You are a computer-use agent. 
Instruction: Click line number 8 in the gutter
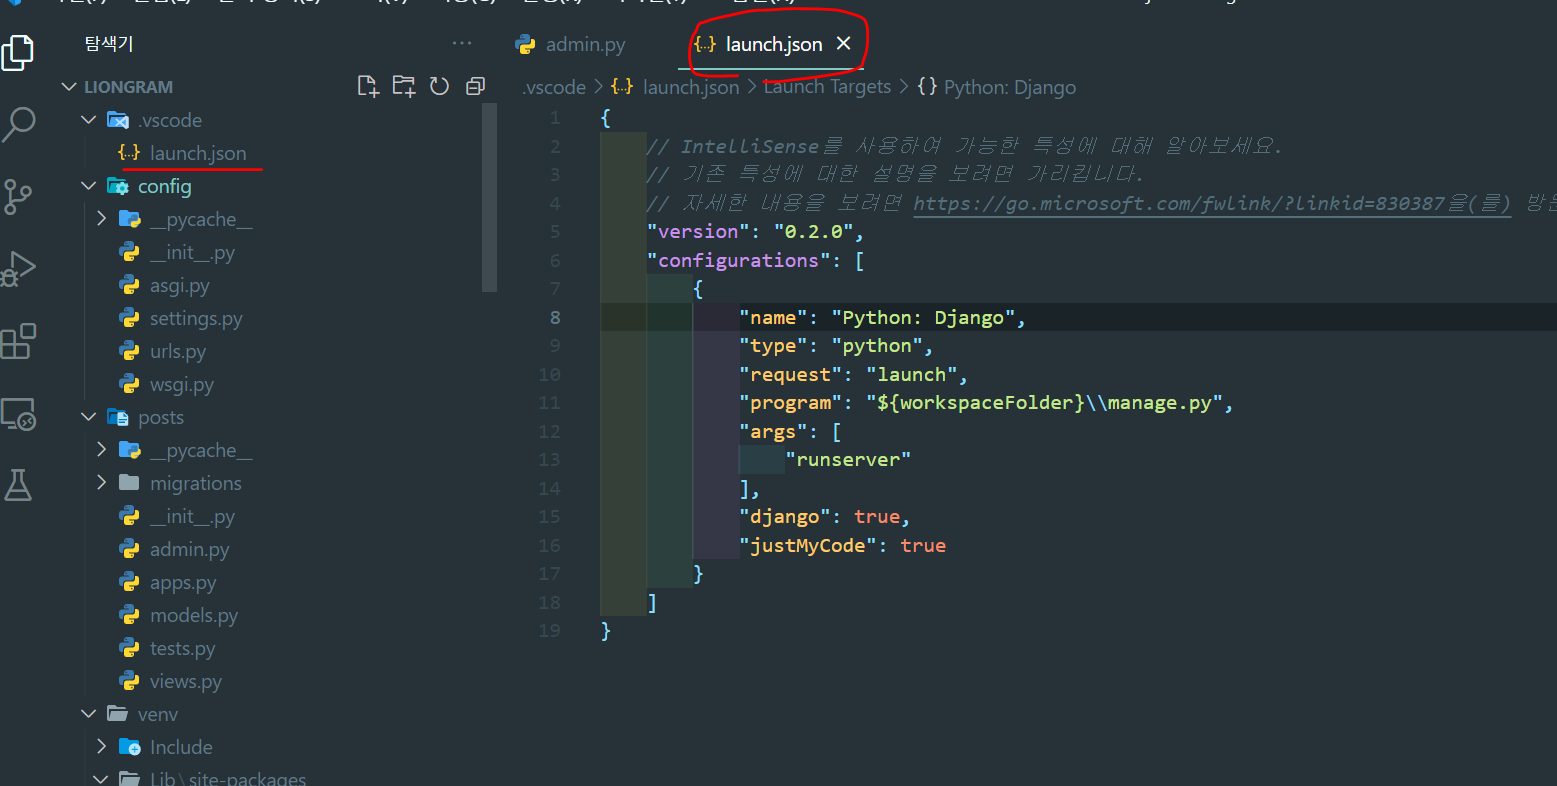click(x=555, y=317)
